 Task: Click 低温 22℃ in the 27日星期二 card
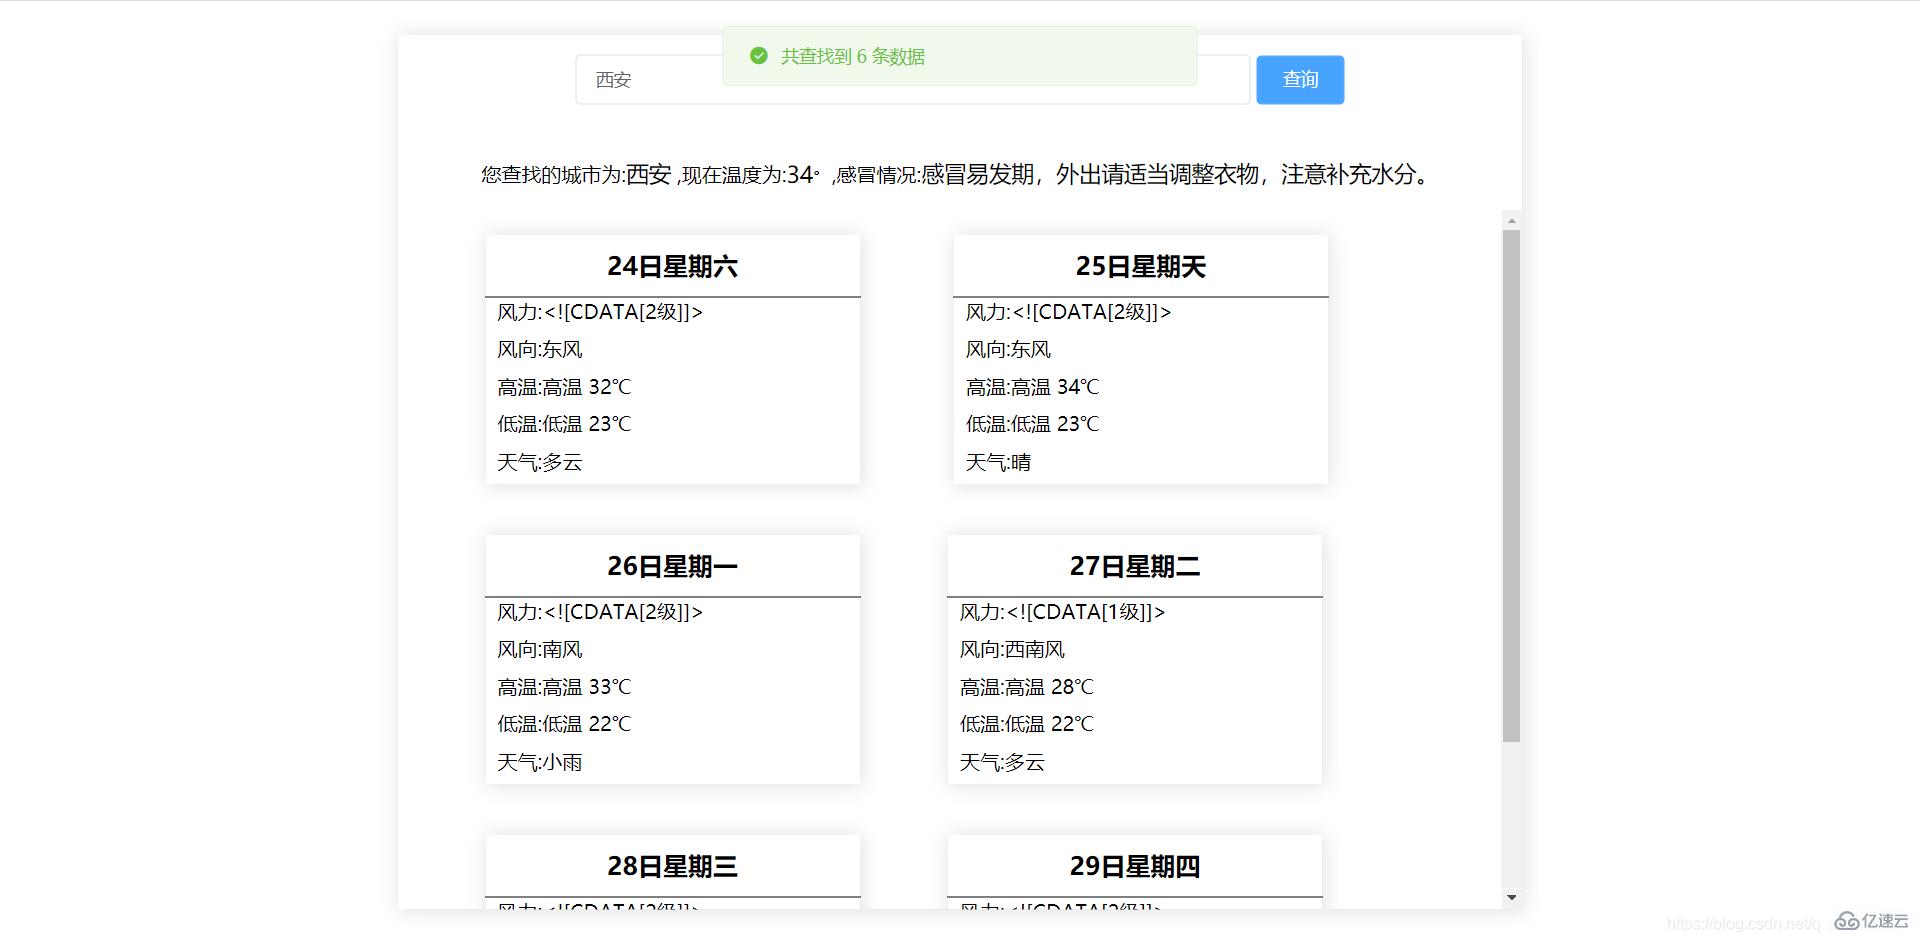1026,724
